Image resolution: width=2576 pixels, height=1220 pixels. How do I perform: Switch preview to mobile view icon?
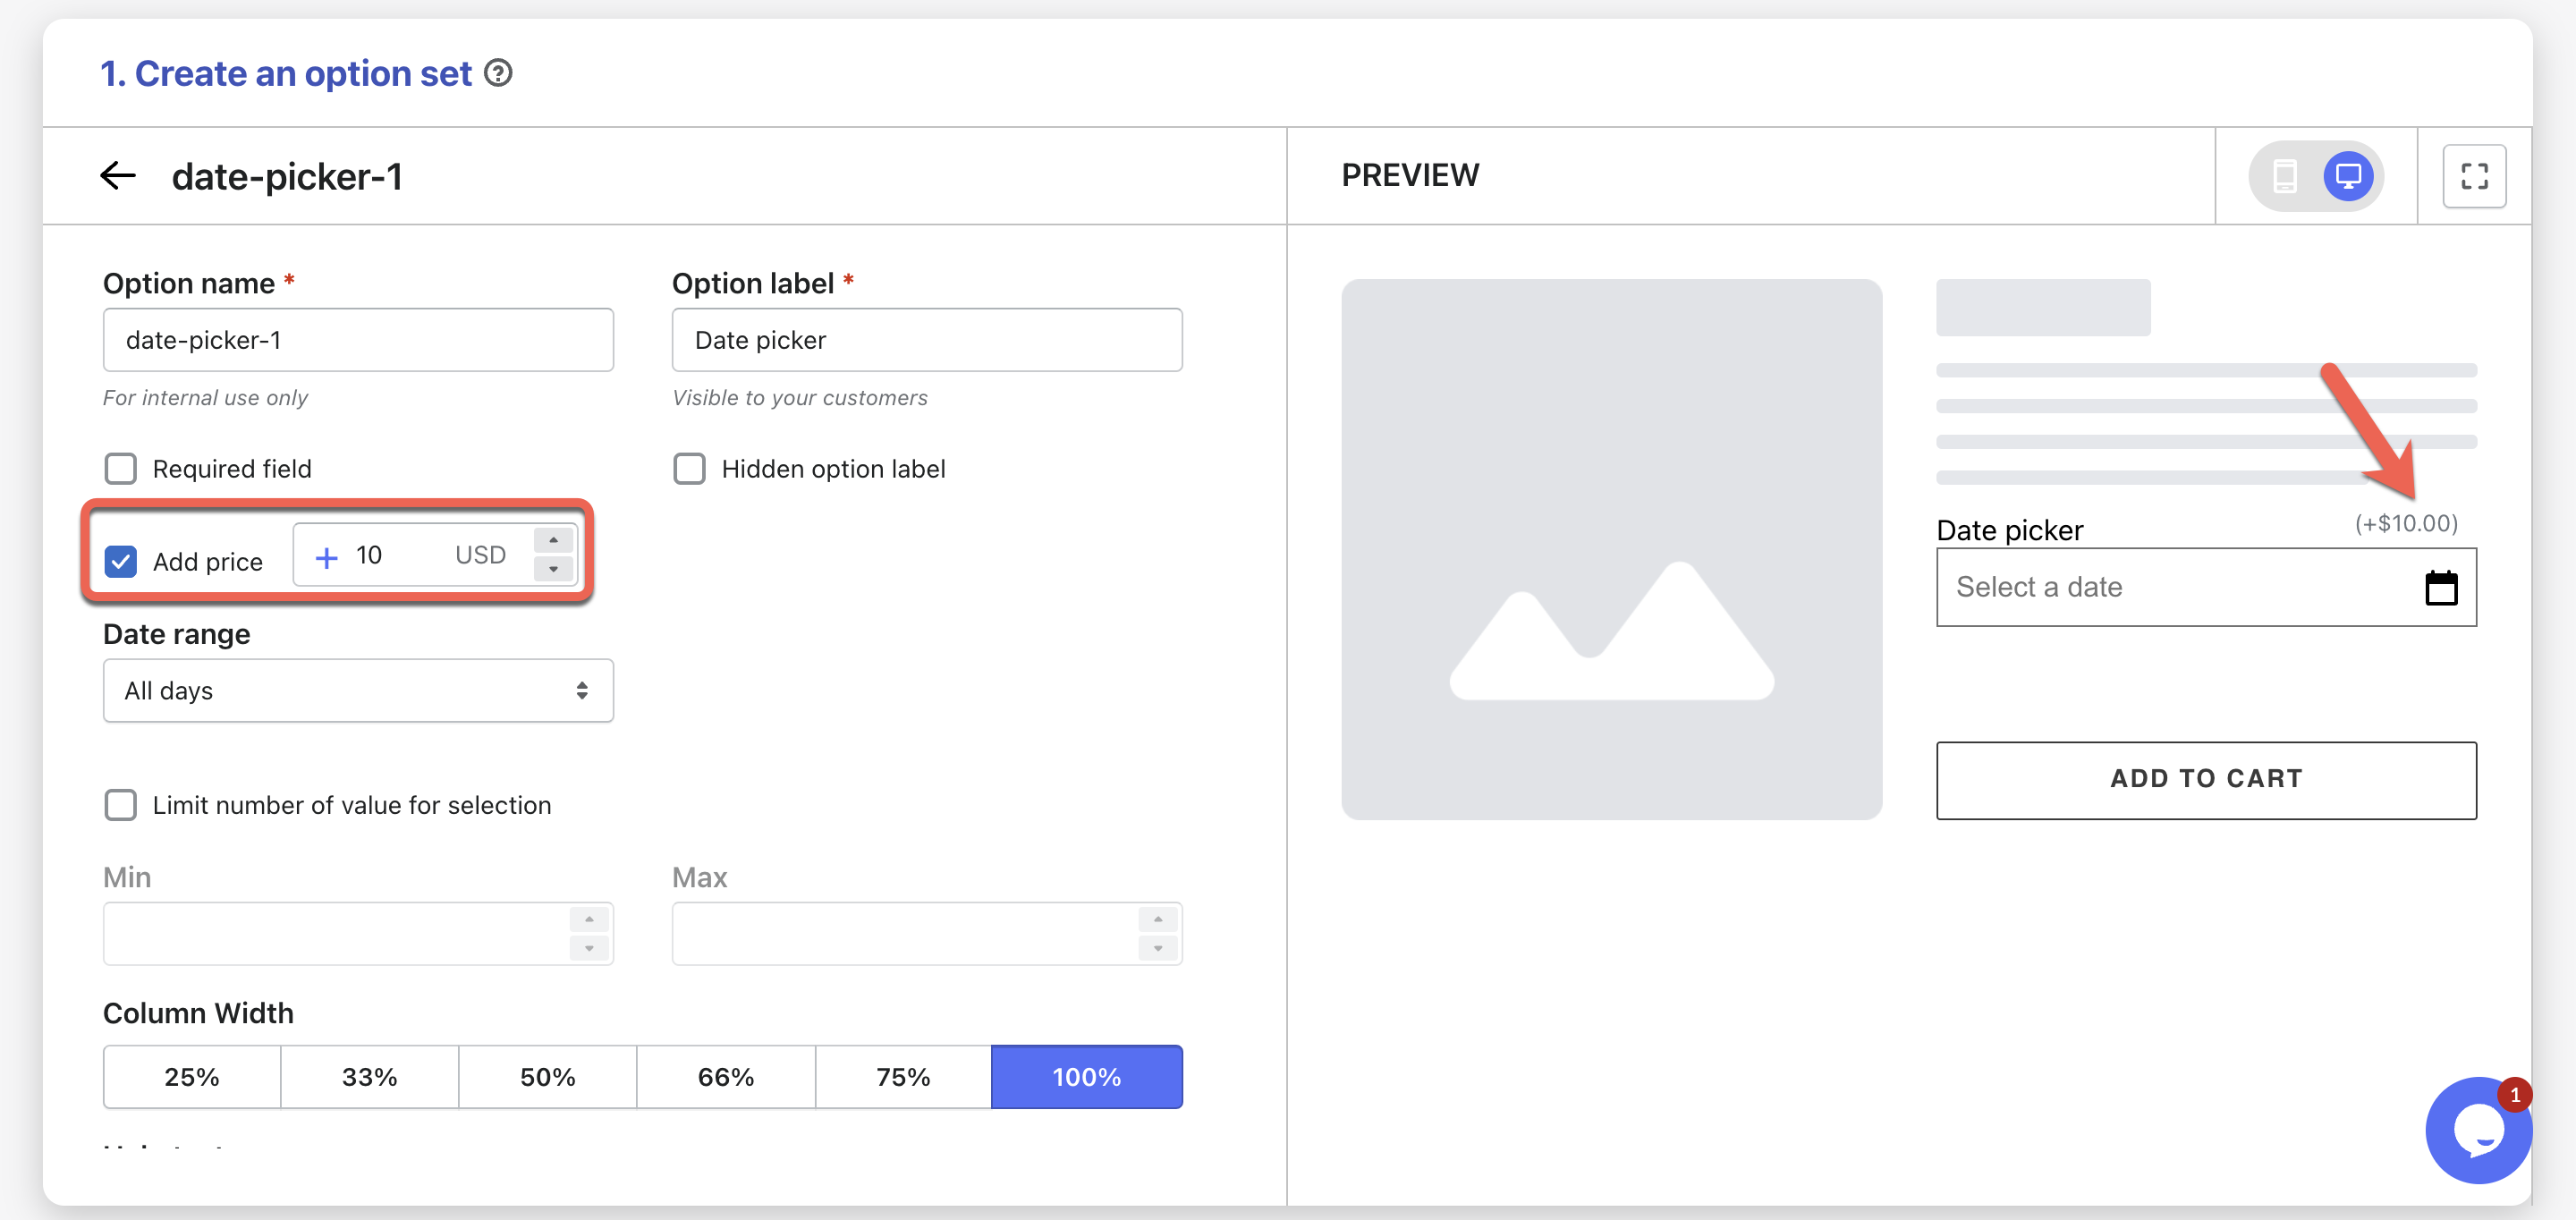coord(2284,176)
